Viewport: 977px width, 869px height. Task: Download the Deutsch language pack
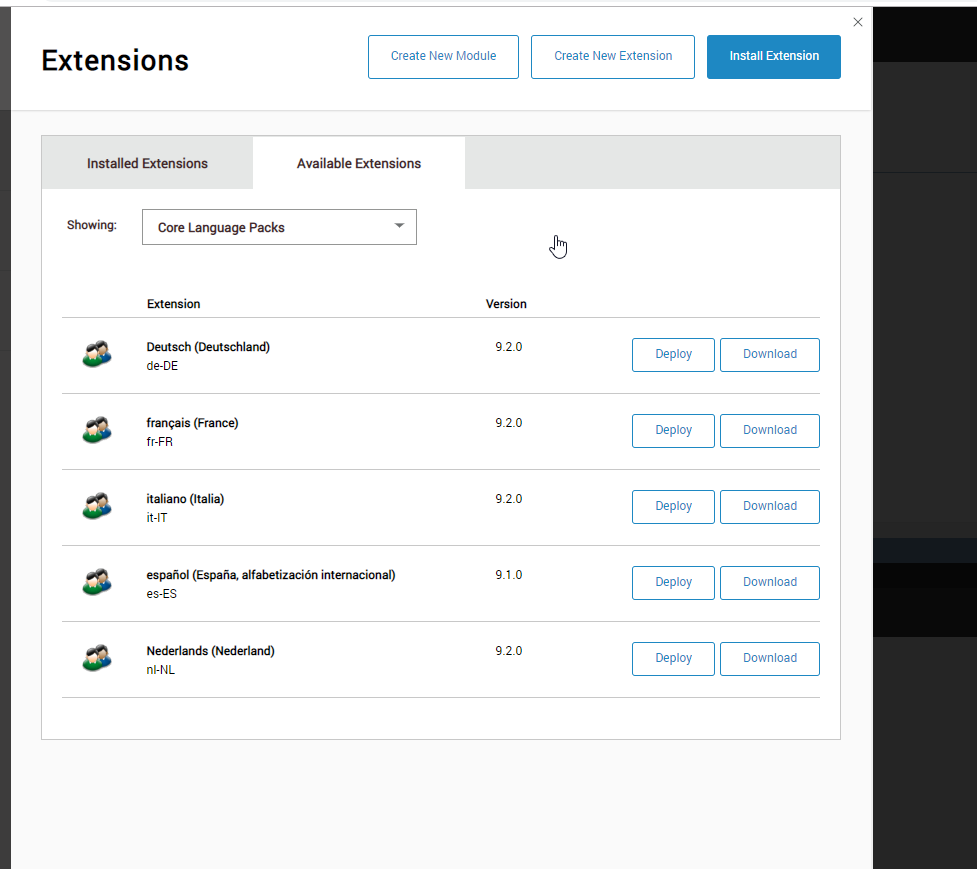click(x=769, y=354)
